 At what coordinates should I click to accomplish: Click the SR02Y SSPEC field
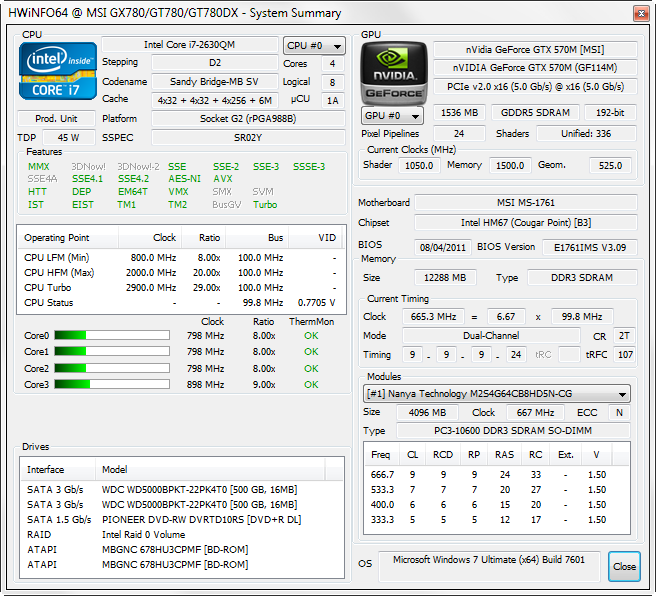[248, 138]
